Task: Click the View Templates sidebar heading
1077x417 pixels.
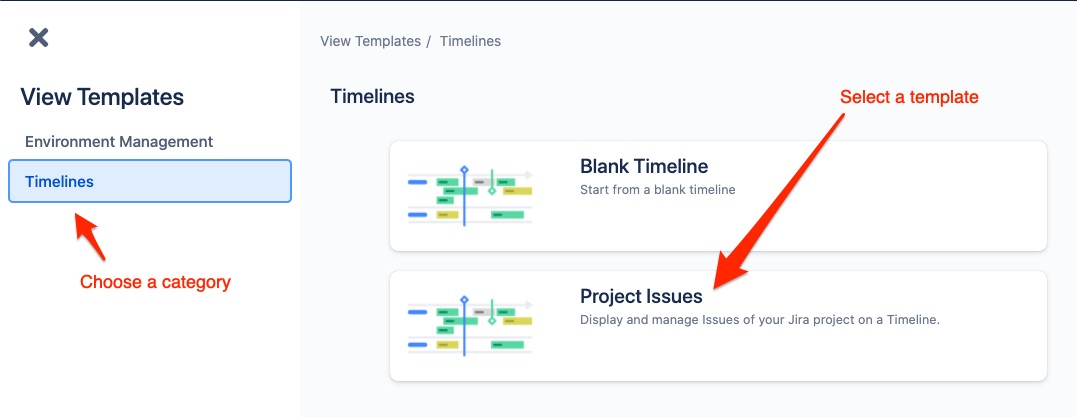Action: (102, 97)
